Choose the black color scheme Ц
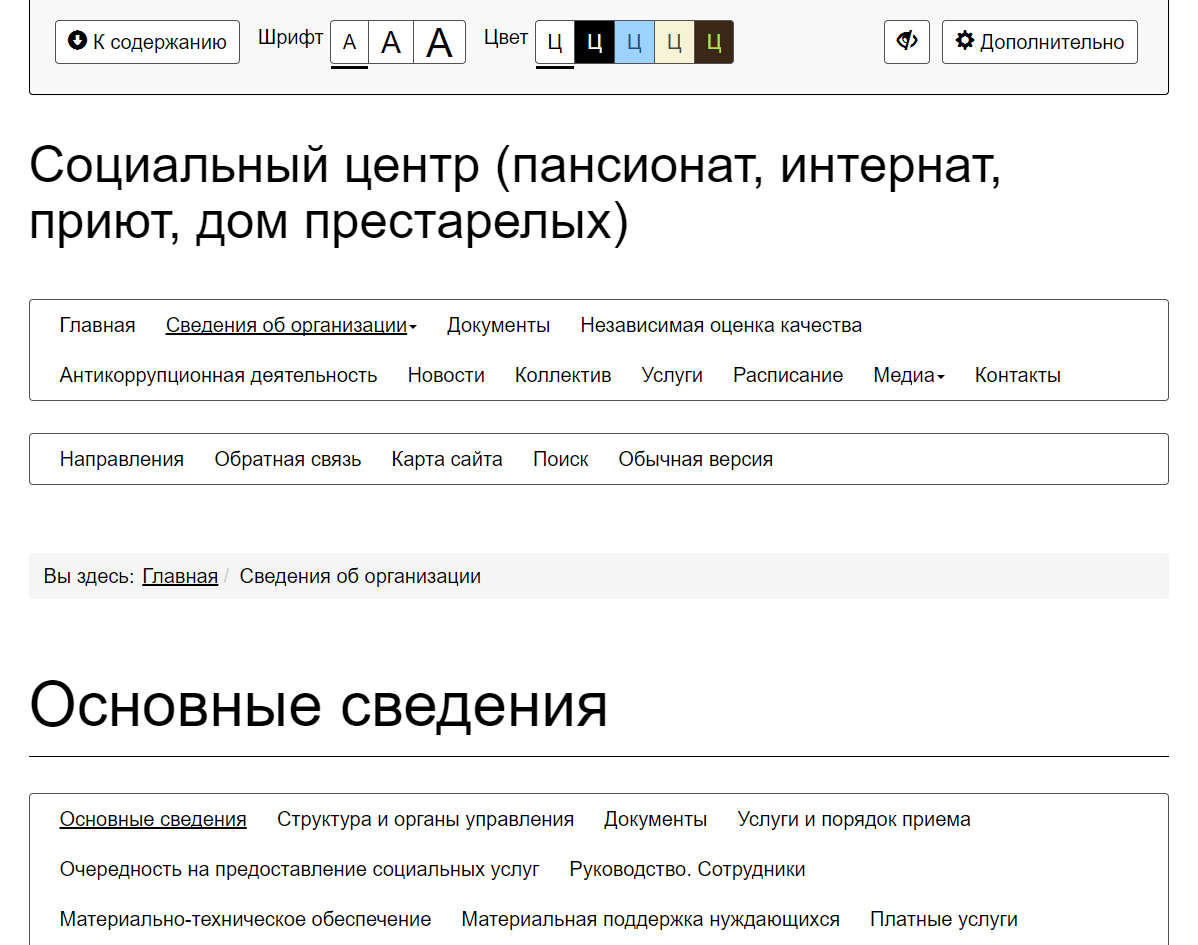This screenshot has height=945, width=1198. [x=594, y=43]
